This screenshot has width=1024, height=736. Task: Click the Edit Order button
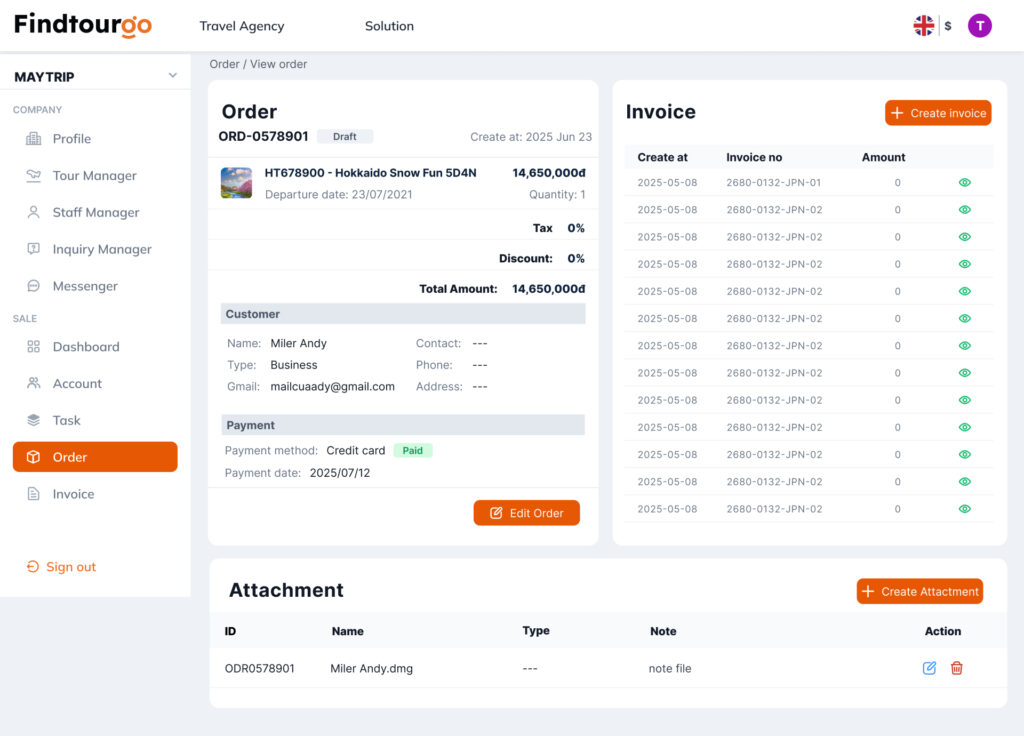526,513
